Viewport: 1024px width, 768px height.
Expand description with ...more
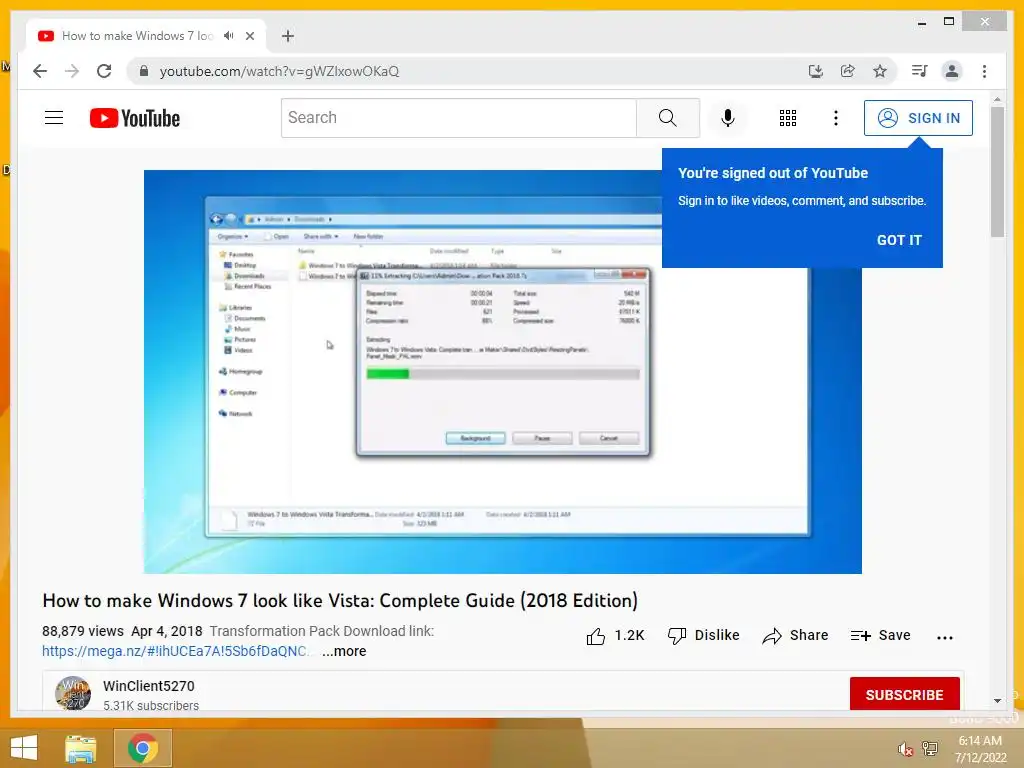click(344, 651)
